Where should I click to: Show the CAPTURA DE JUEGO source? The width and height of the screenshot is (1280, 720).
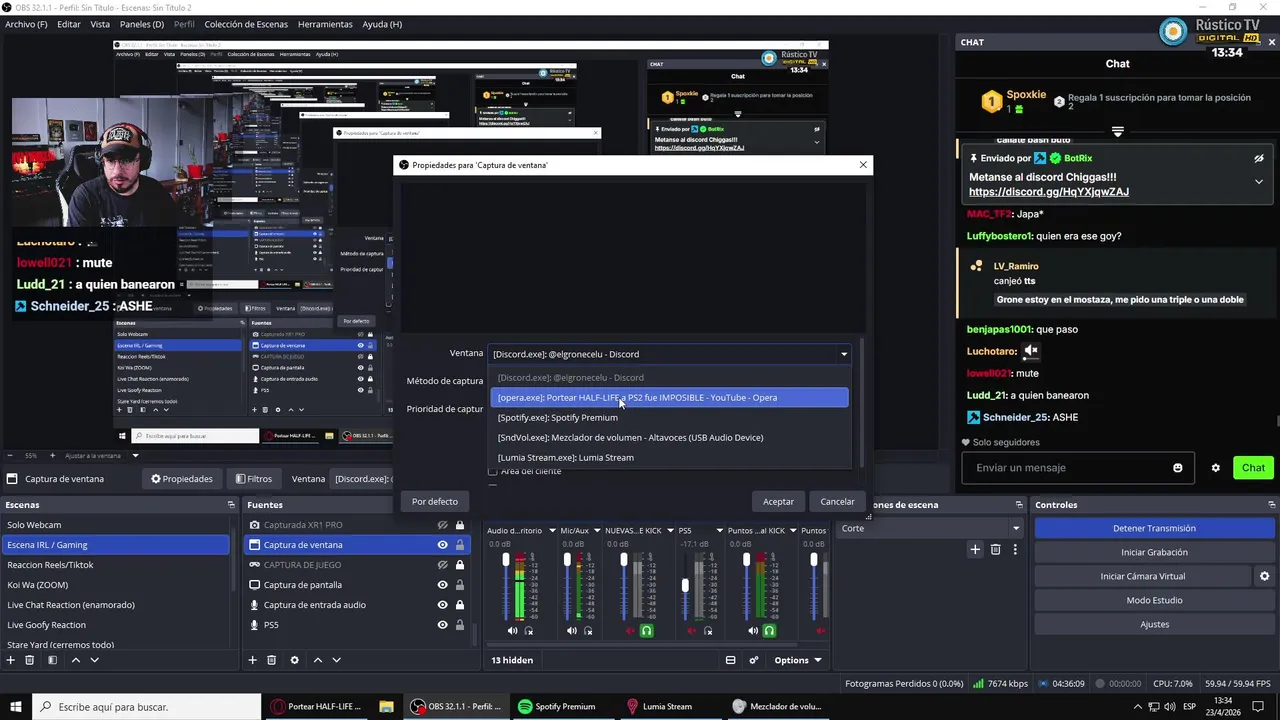[442, 565]
